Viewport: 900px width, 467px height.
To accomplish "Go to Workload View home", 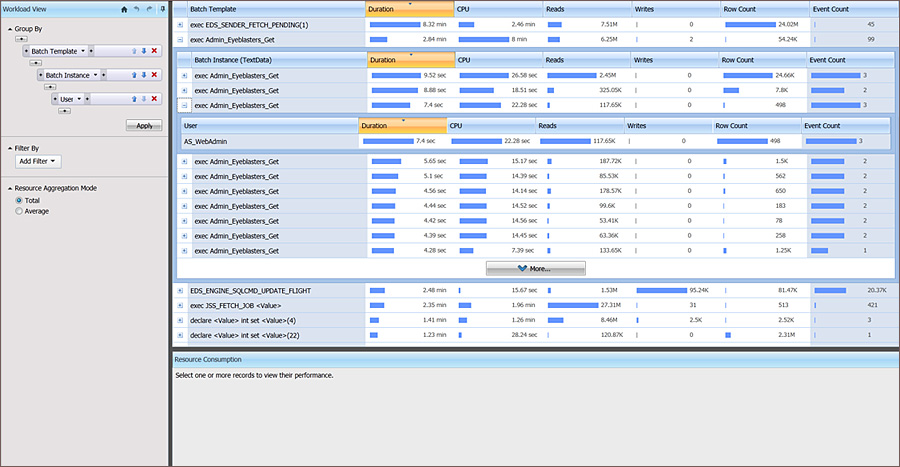I will (124, 9).
